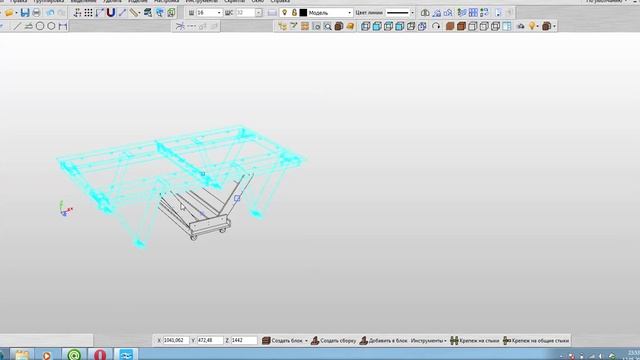Click the ruler tool icon
Image resolution: width=640 pixels, height=360 pixels.
click(134, 13)
